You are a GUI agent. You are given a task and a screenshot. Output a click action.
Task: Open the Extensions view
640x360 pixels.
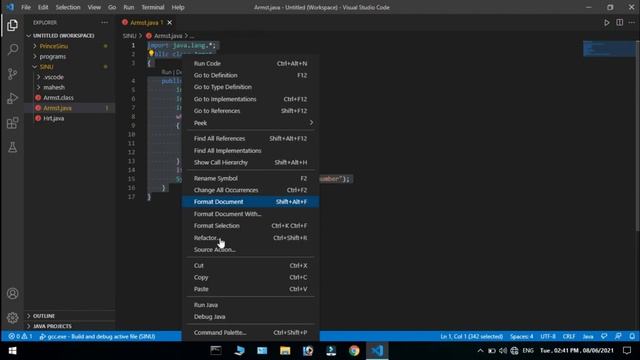coord(13,123)
